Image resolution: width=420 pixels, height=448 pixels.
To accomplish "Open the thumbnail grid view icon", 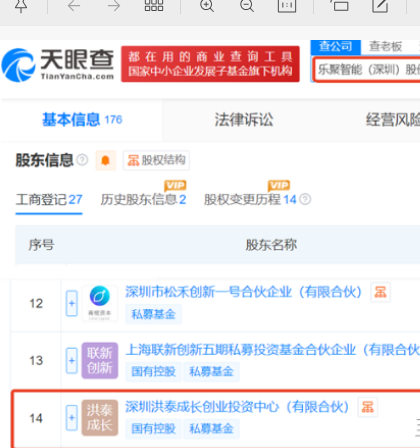I will 154,5.
